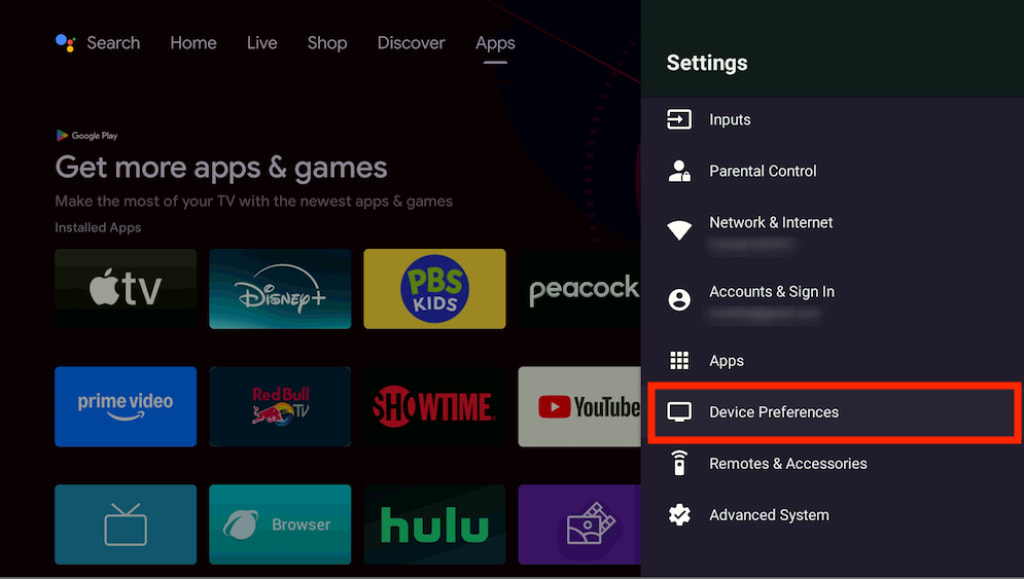This screenshot has width=1024, height=579.
Task: Open the Inputs settings entry
Action: (x=832, y=119)
